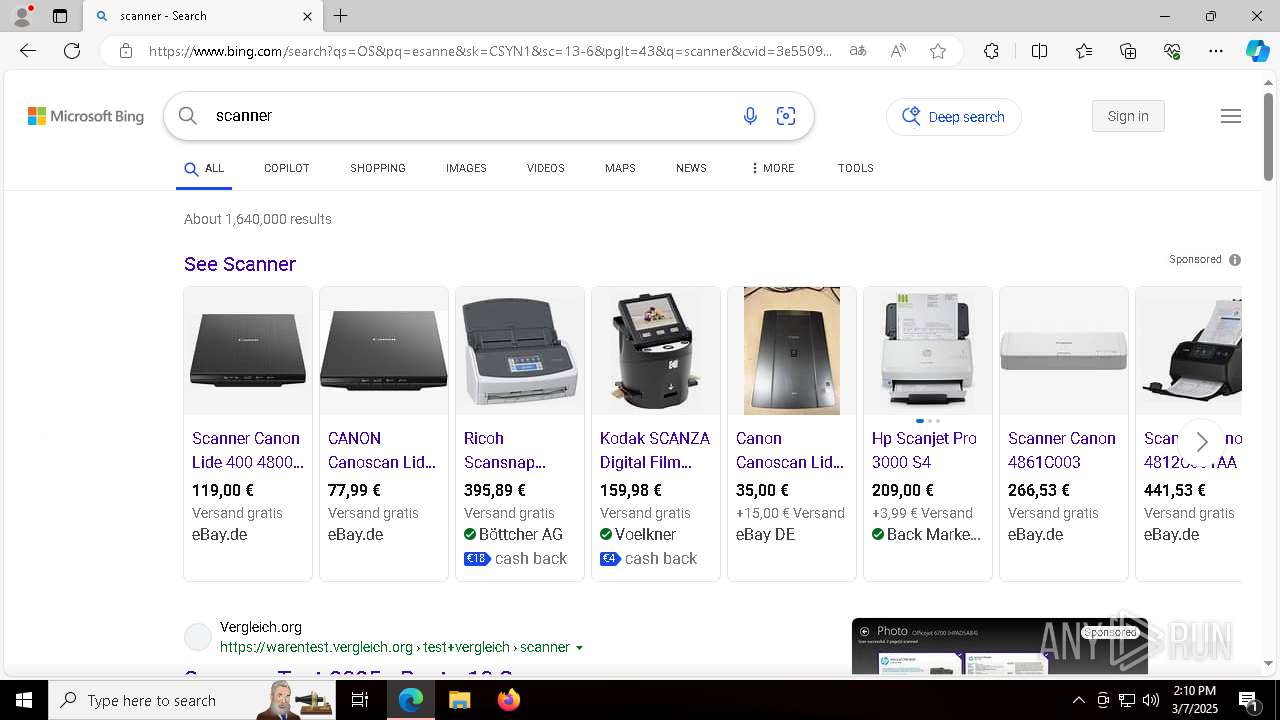This screenshot has width=1280, height=720.
Task: Open tab actions menu icon
Action: [60, 16]
